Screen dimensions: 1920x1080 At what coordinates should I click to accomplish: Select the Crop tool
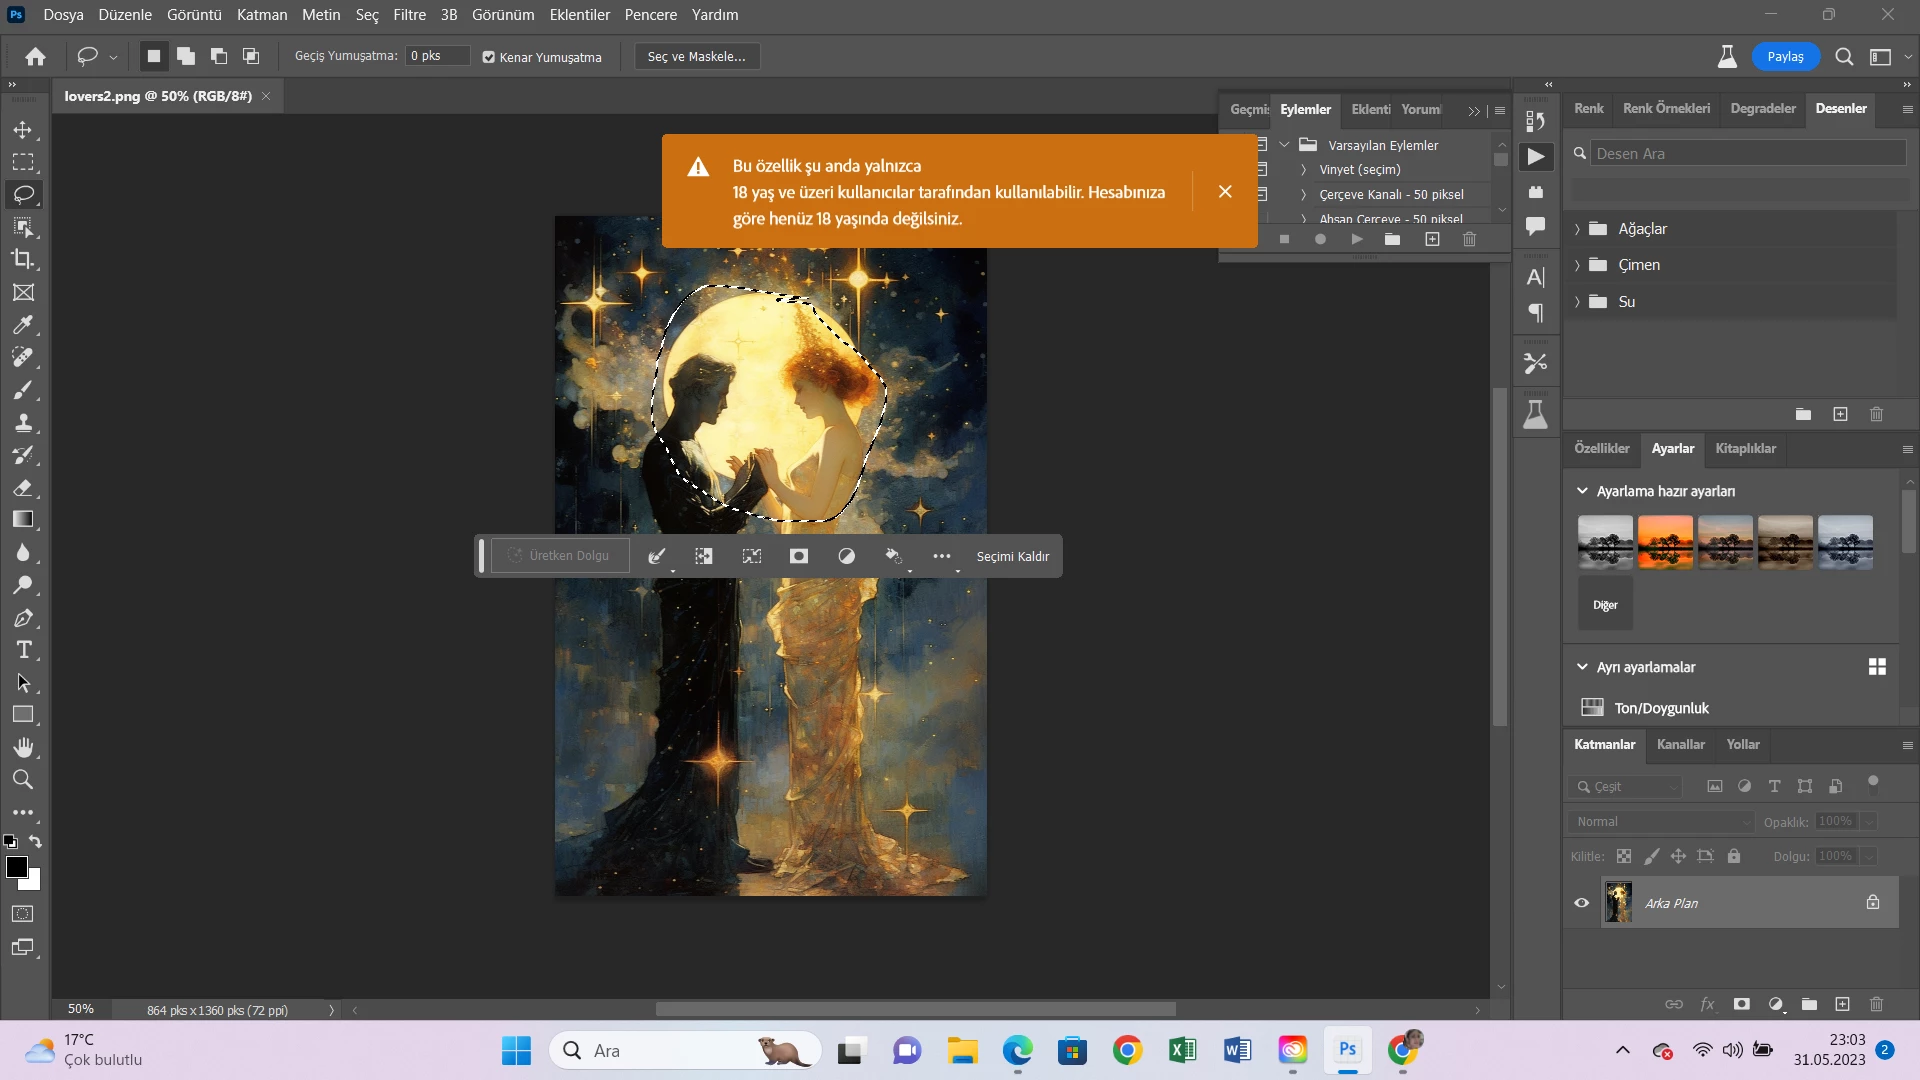point(23,259)
